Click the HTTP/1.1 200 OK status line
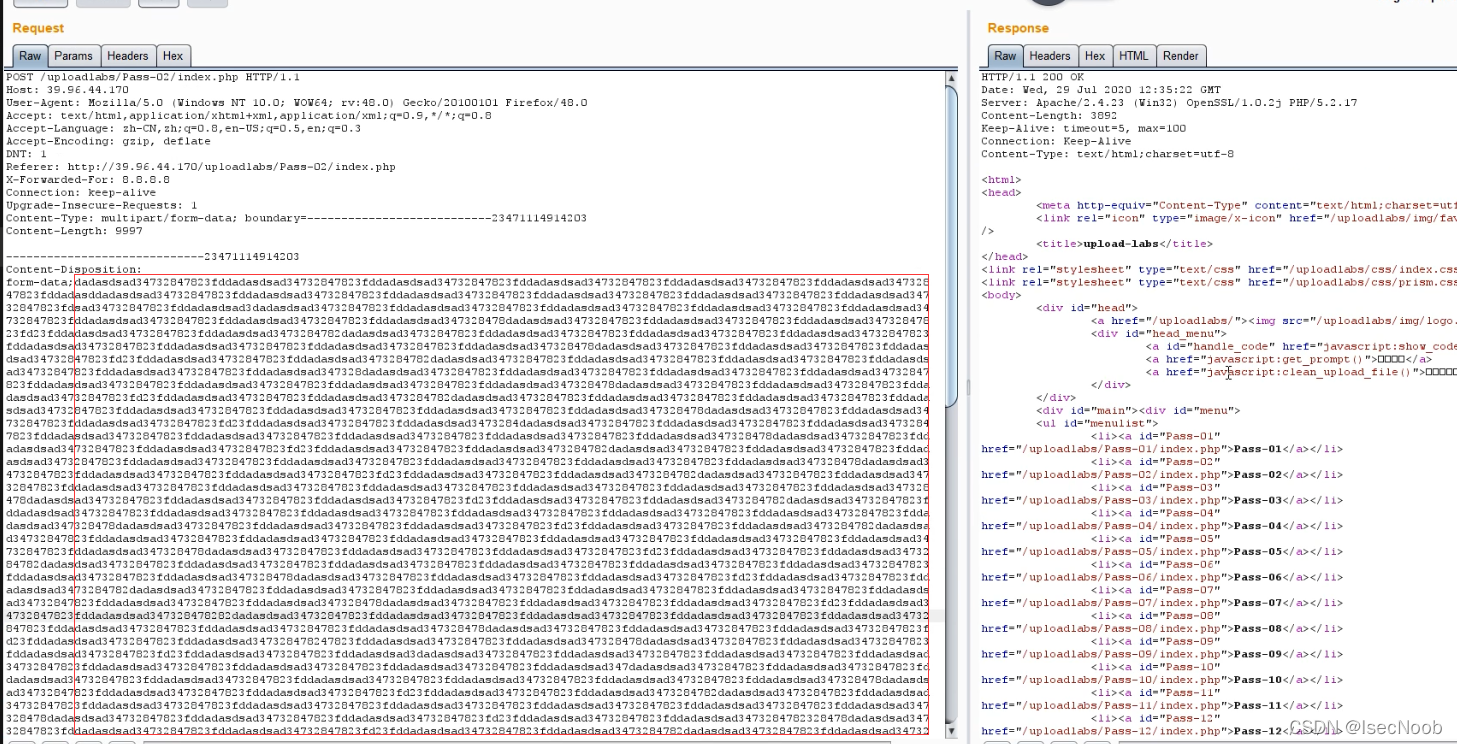 pos(1032,77)
